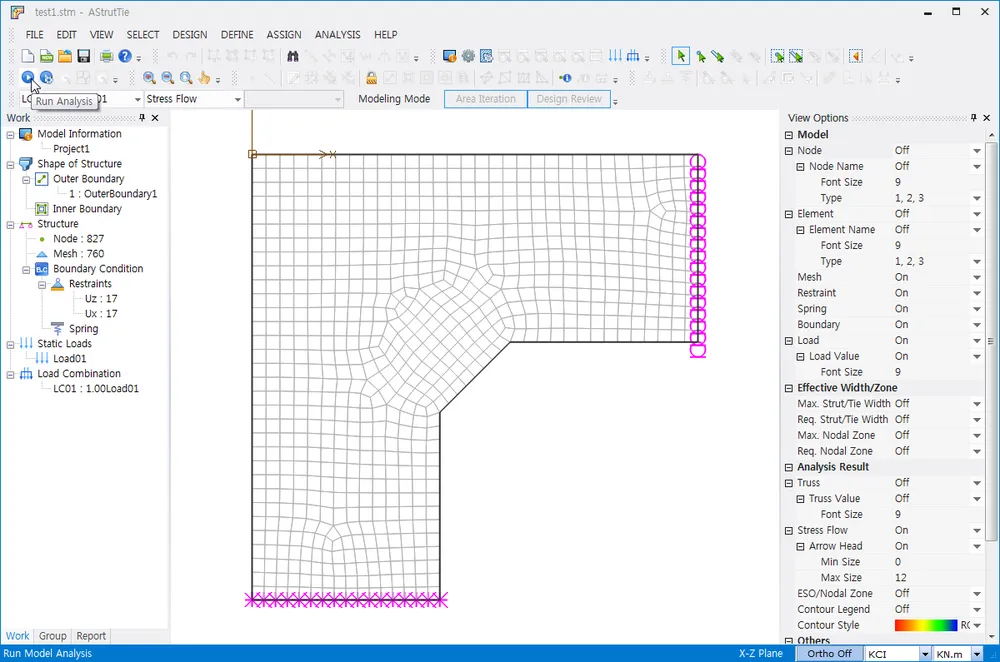Open the Stress Flow combo box
This screenshot has width=1000, height=662.
pos(237,99)
